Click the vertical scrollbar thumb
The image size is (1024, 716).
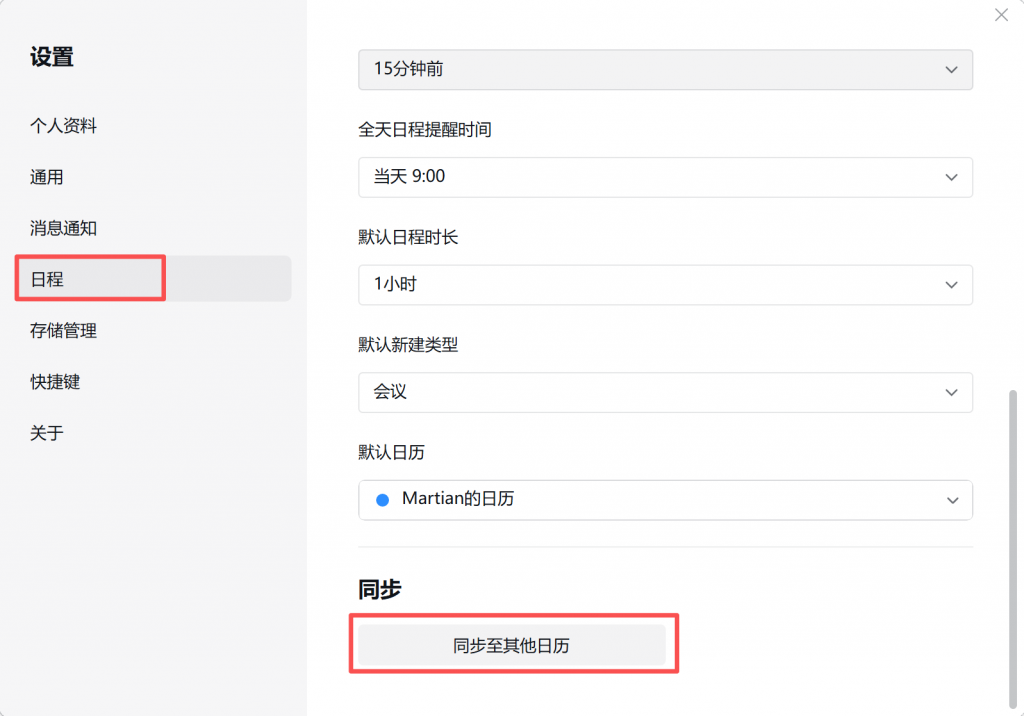1013,549
